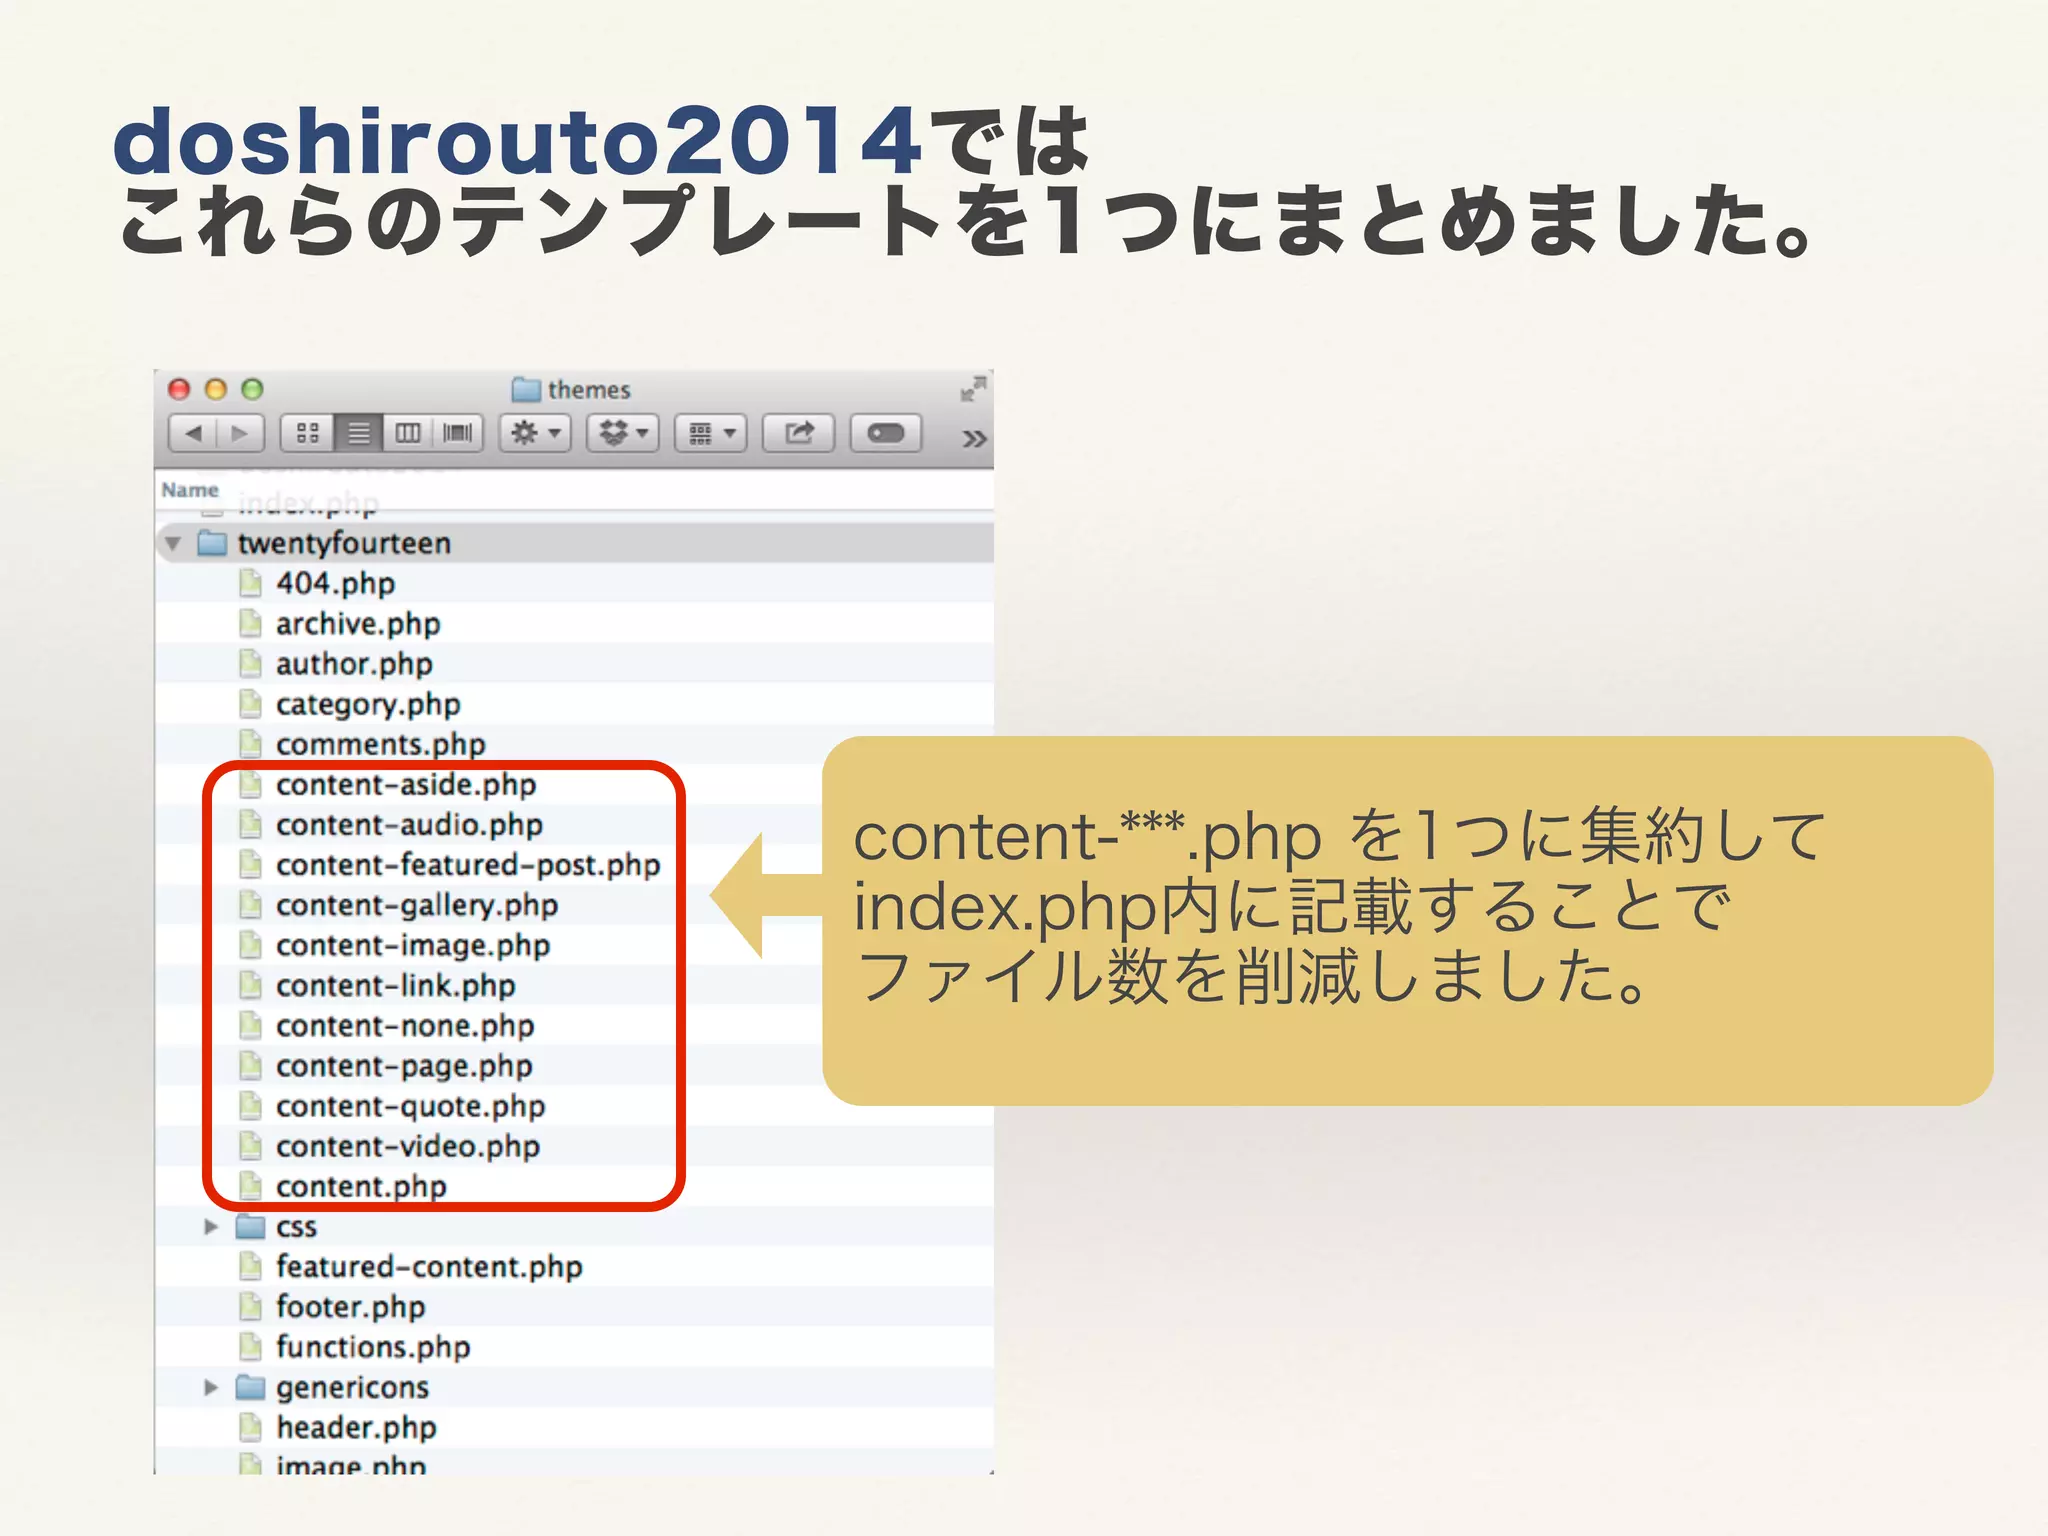Viewport: 2048px width, 1536px height.
Task: Select 404.php file
Action: click(335, 583)
